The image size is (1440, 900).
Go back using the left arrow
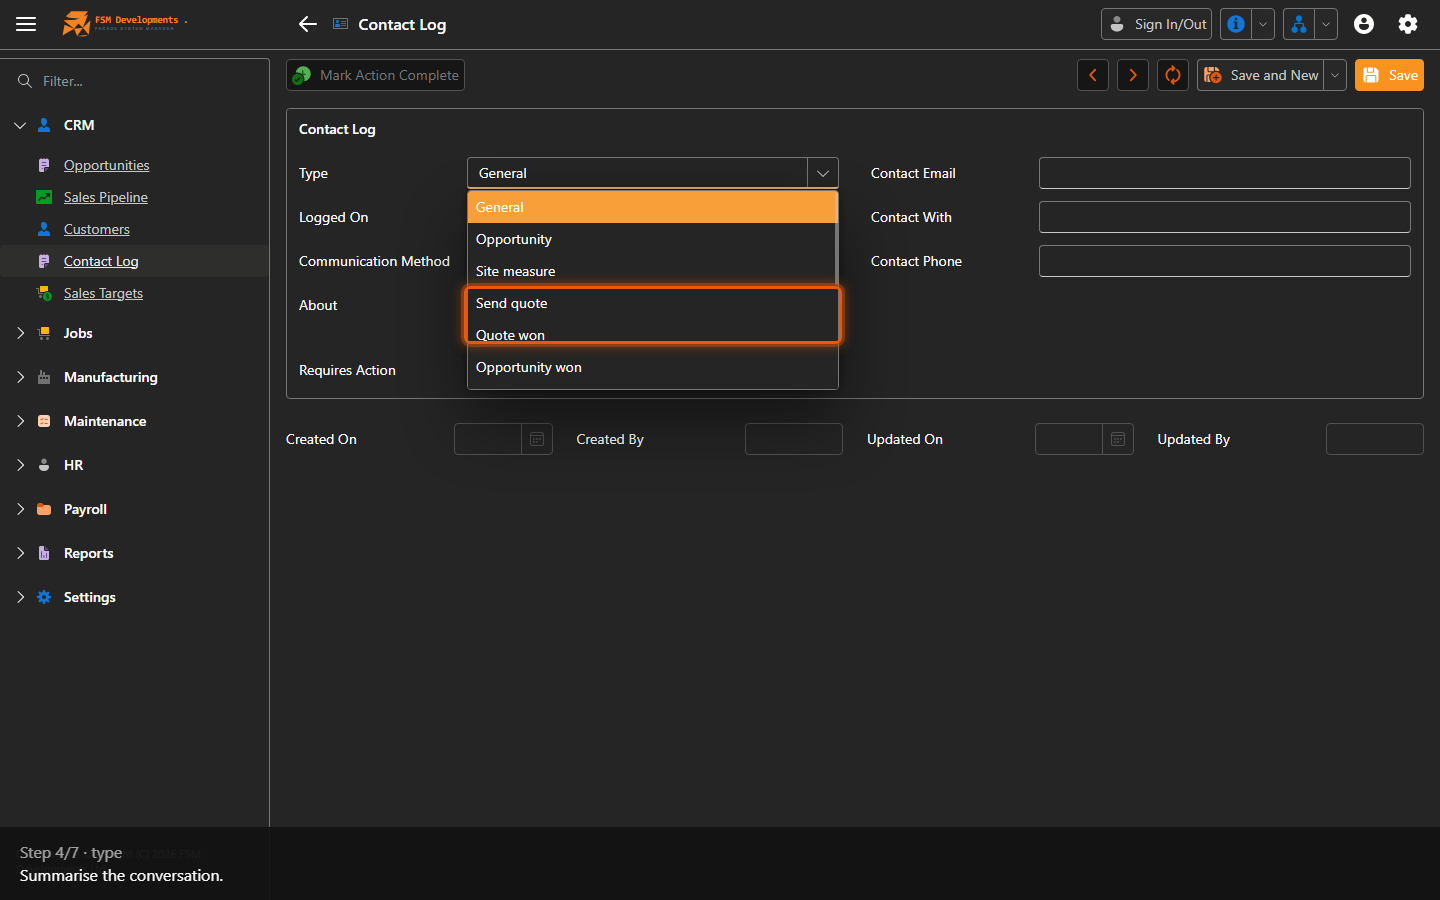coord(308,24)
